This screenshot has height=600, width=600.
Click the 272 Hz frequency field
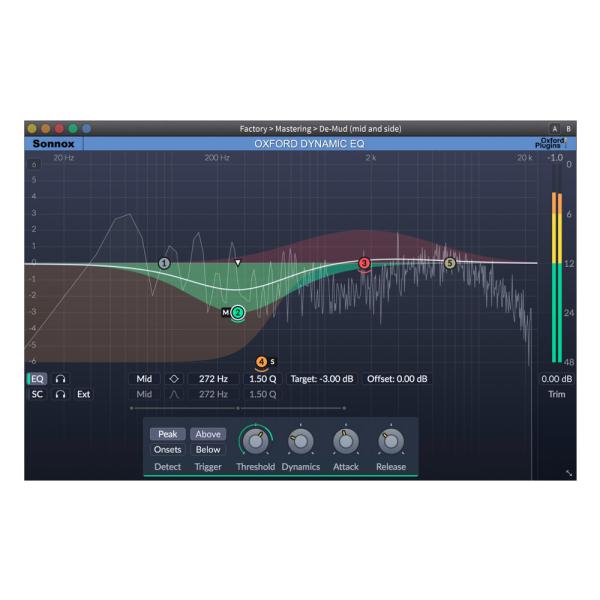214,379
